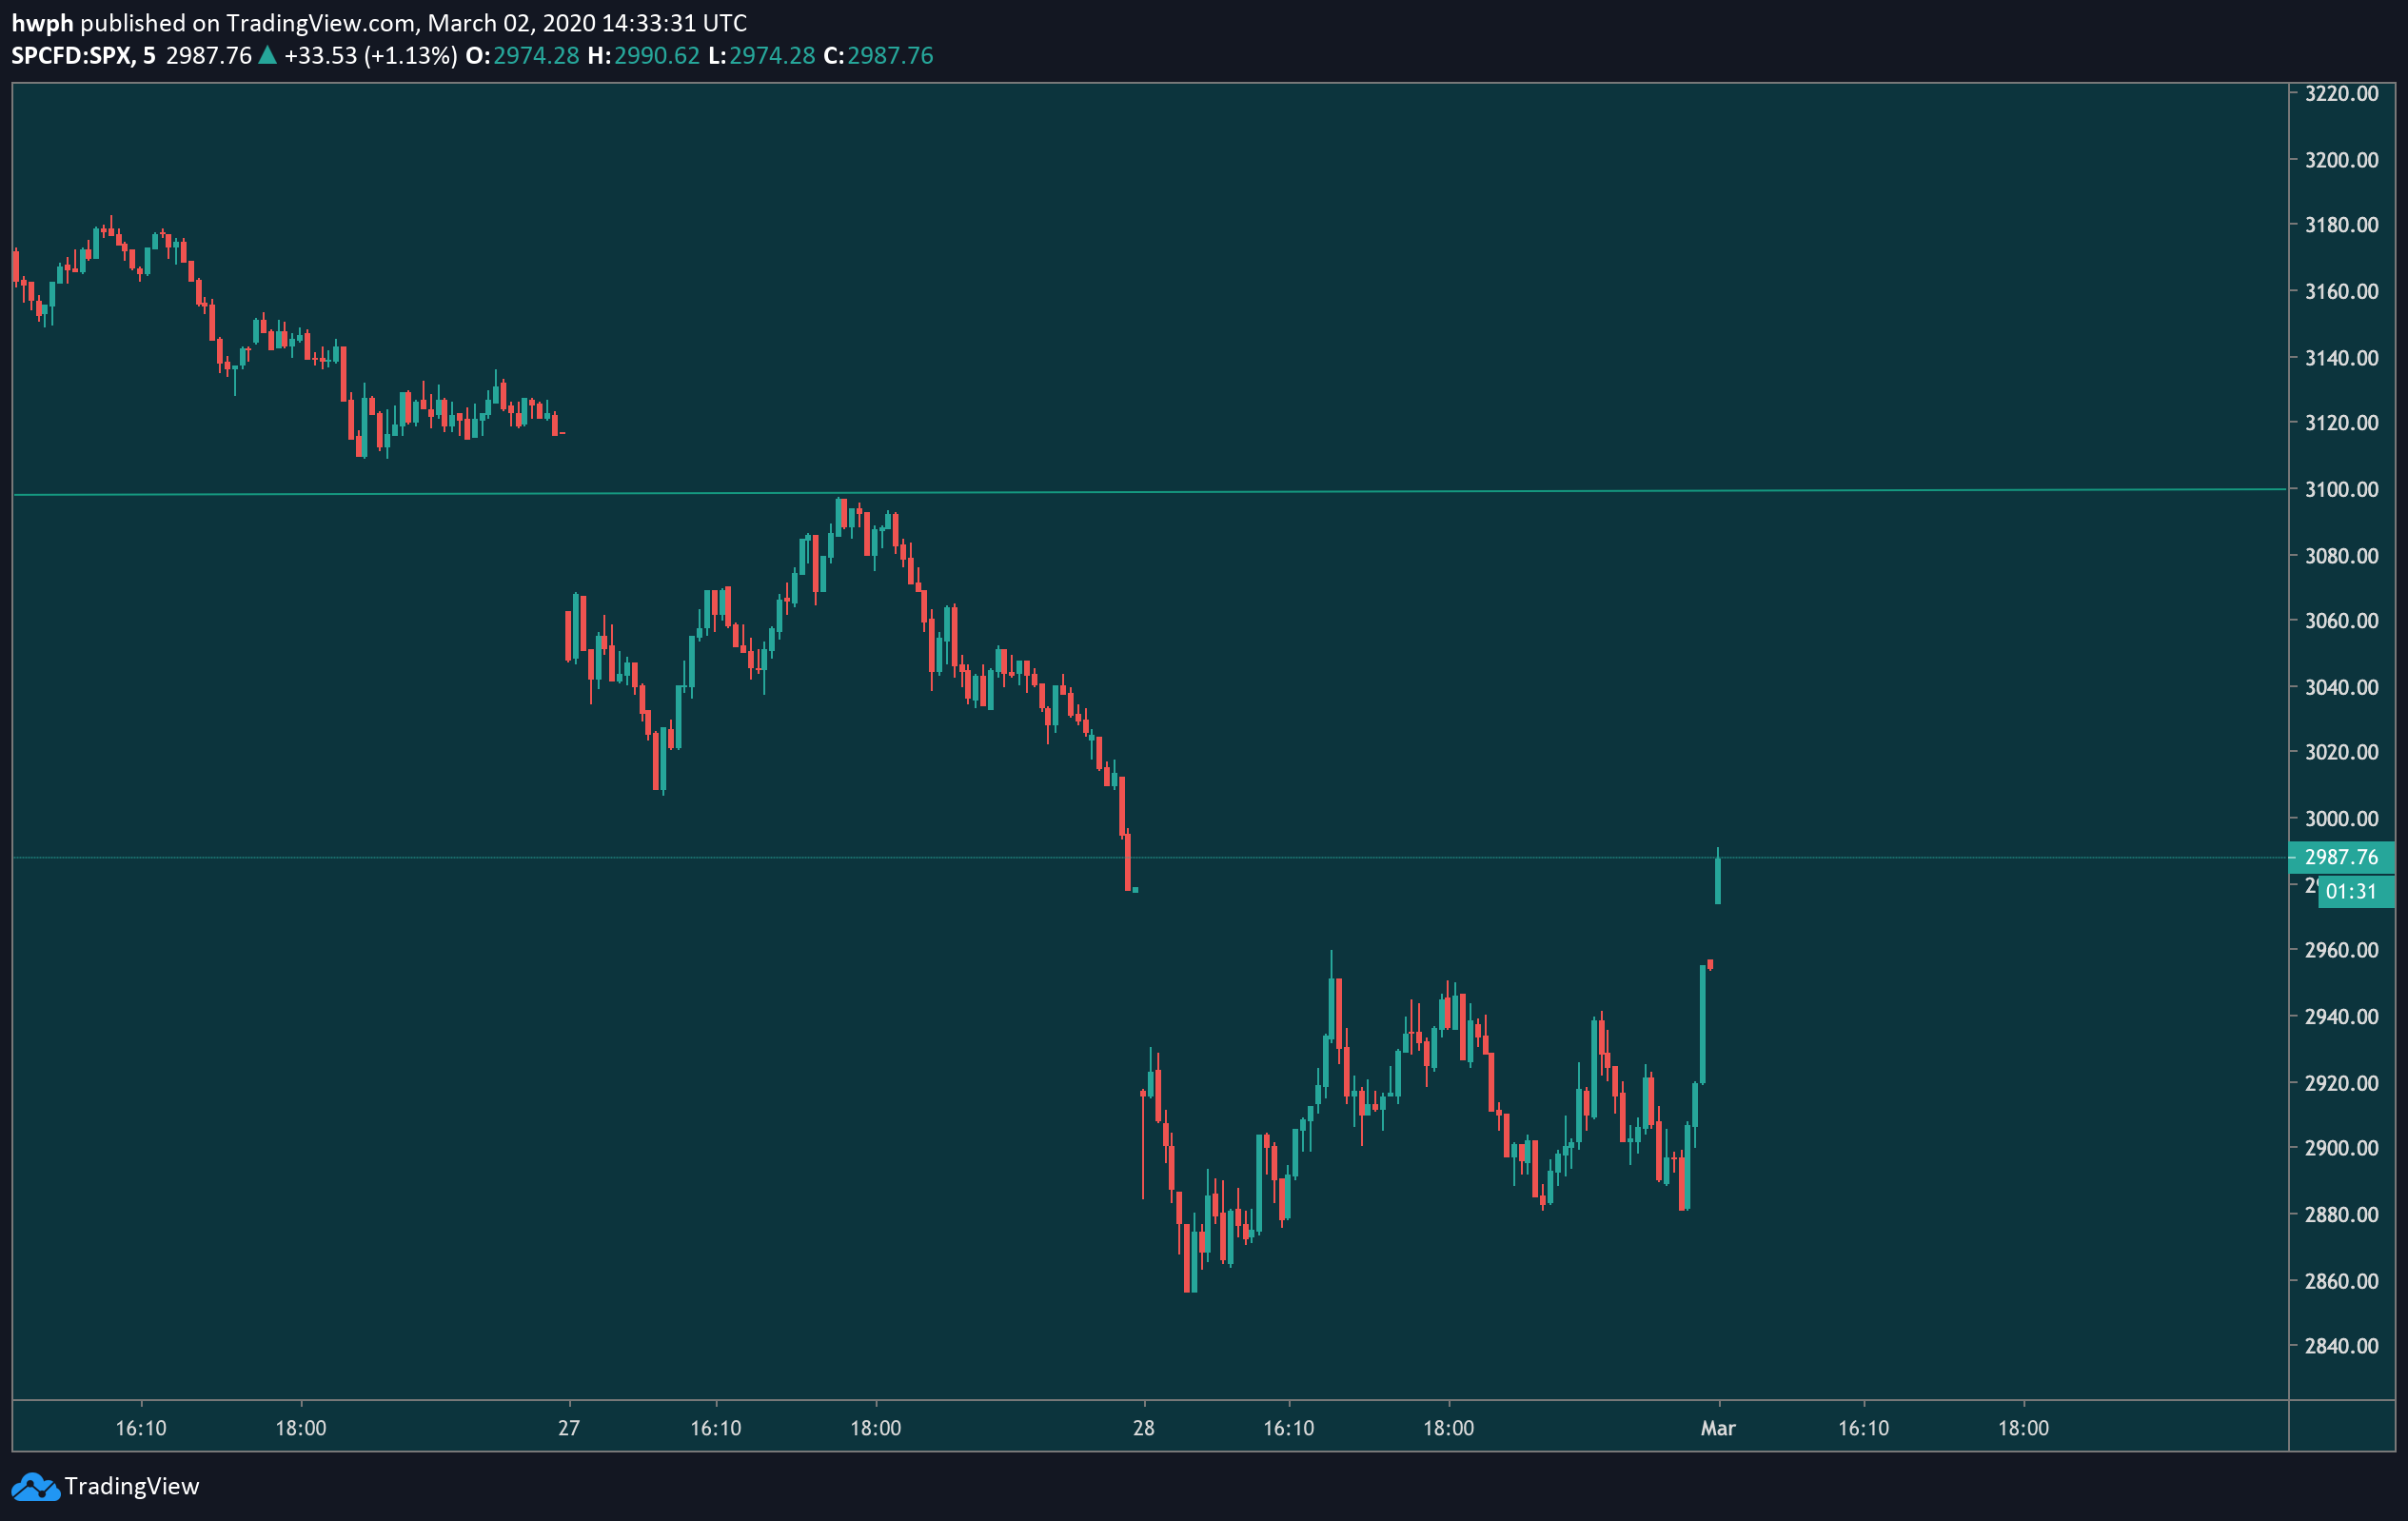The image size is (2408, 1521).
Task: Click the open value O:2974.28
Action: pos(522,56)
